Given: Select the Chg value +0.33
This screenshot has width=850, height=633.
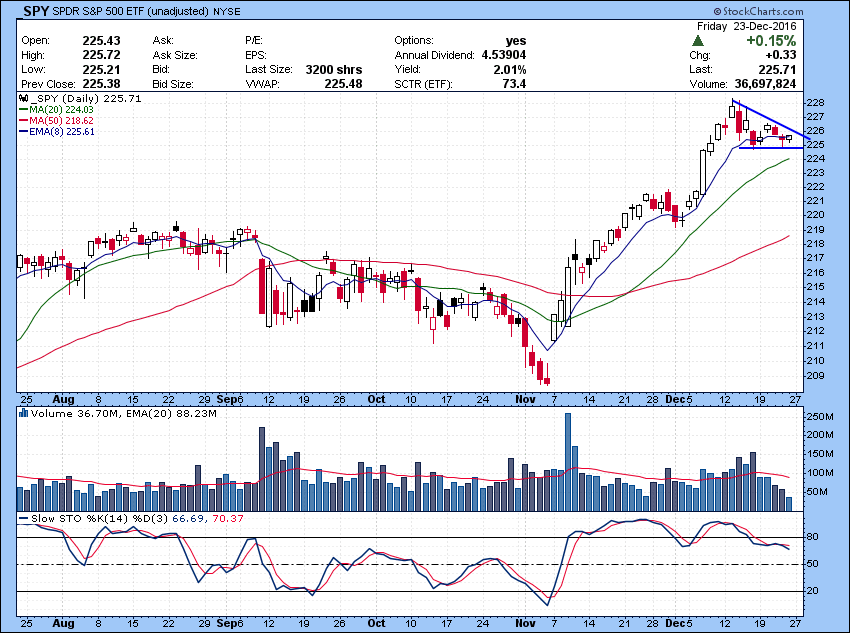Looking at the screenshot, I should [x=781, y=55].
